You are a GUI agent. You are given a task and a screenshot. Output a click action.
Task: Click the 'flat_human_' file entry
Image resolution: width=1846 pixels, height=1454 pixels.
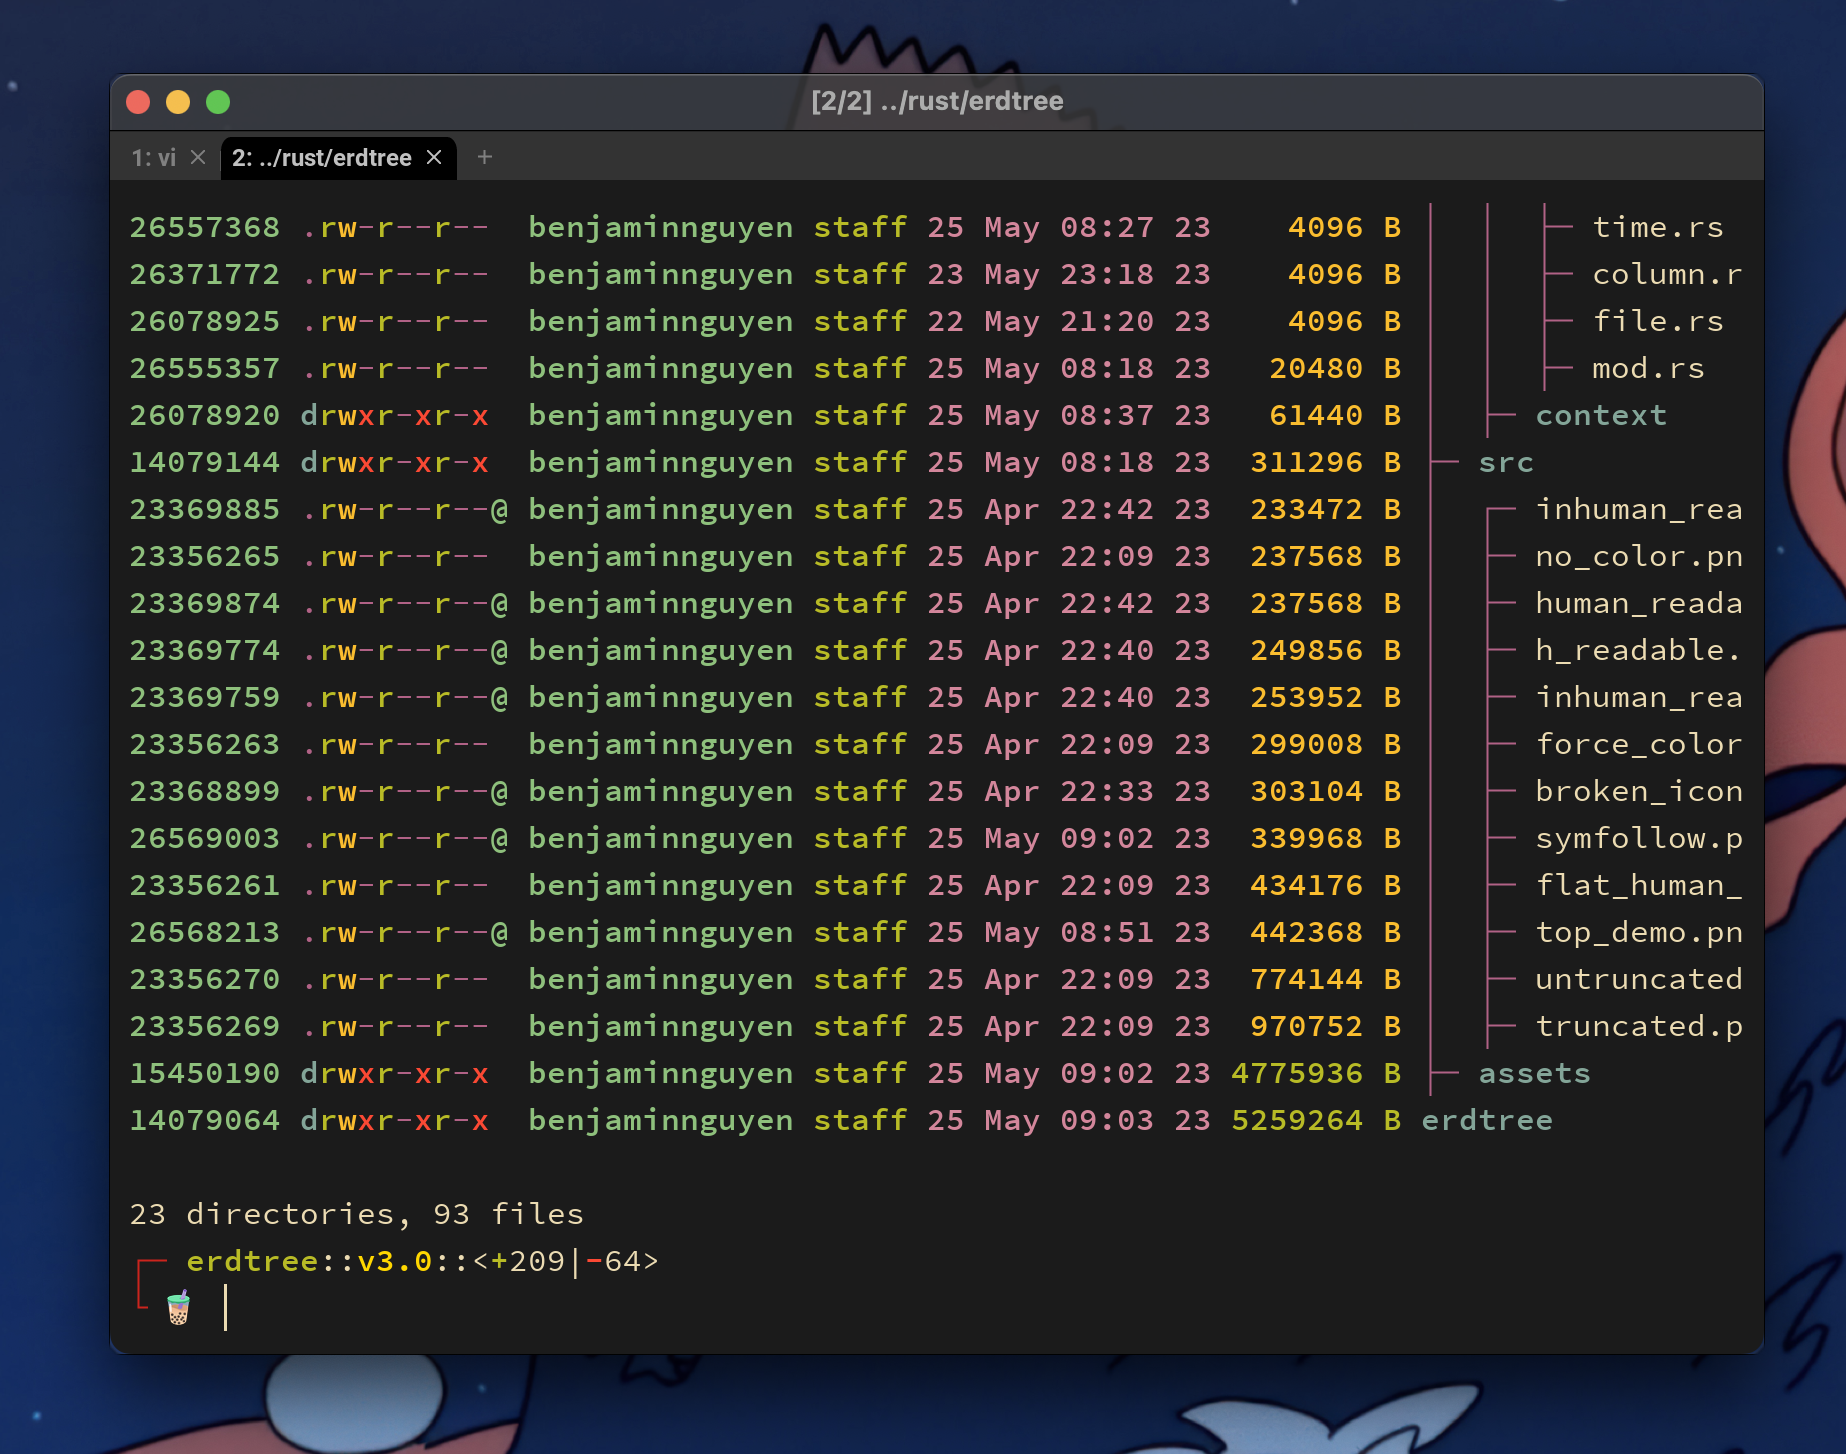coord(1639,885)
